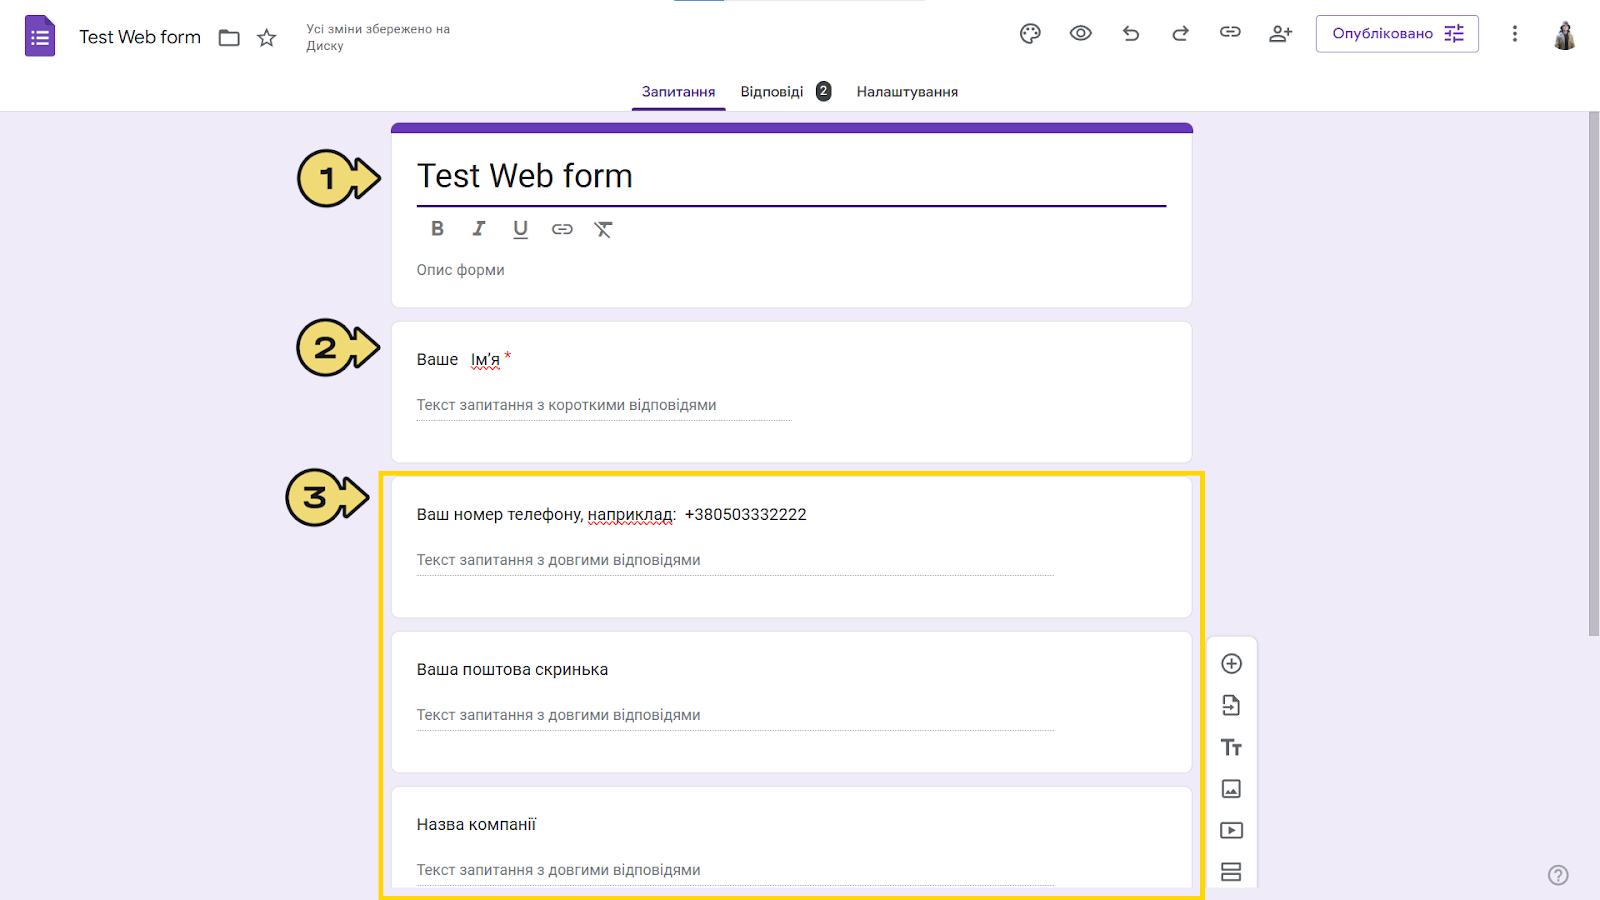Add a new question from side toolbar

pyautogui.click(x=1232, y=664)
